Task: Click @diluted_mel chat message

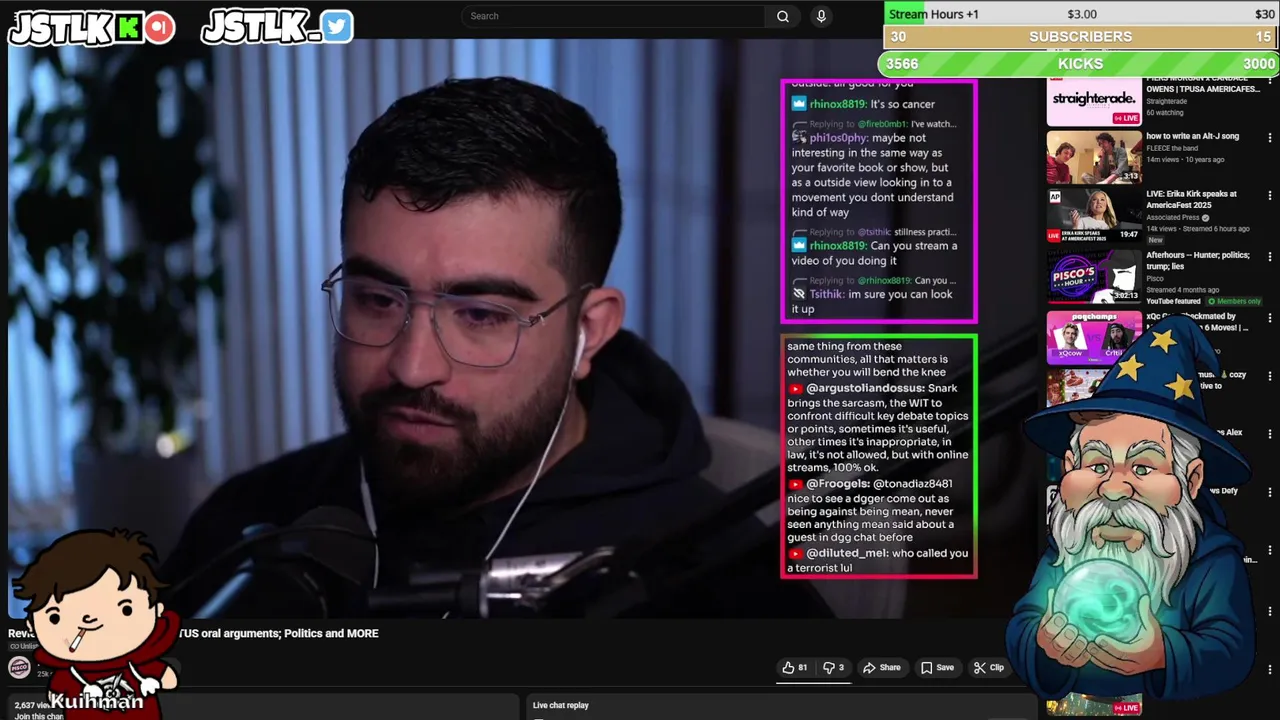Action: click(x=878, y=560)
